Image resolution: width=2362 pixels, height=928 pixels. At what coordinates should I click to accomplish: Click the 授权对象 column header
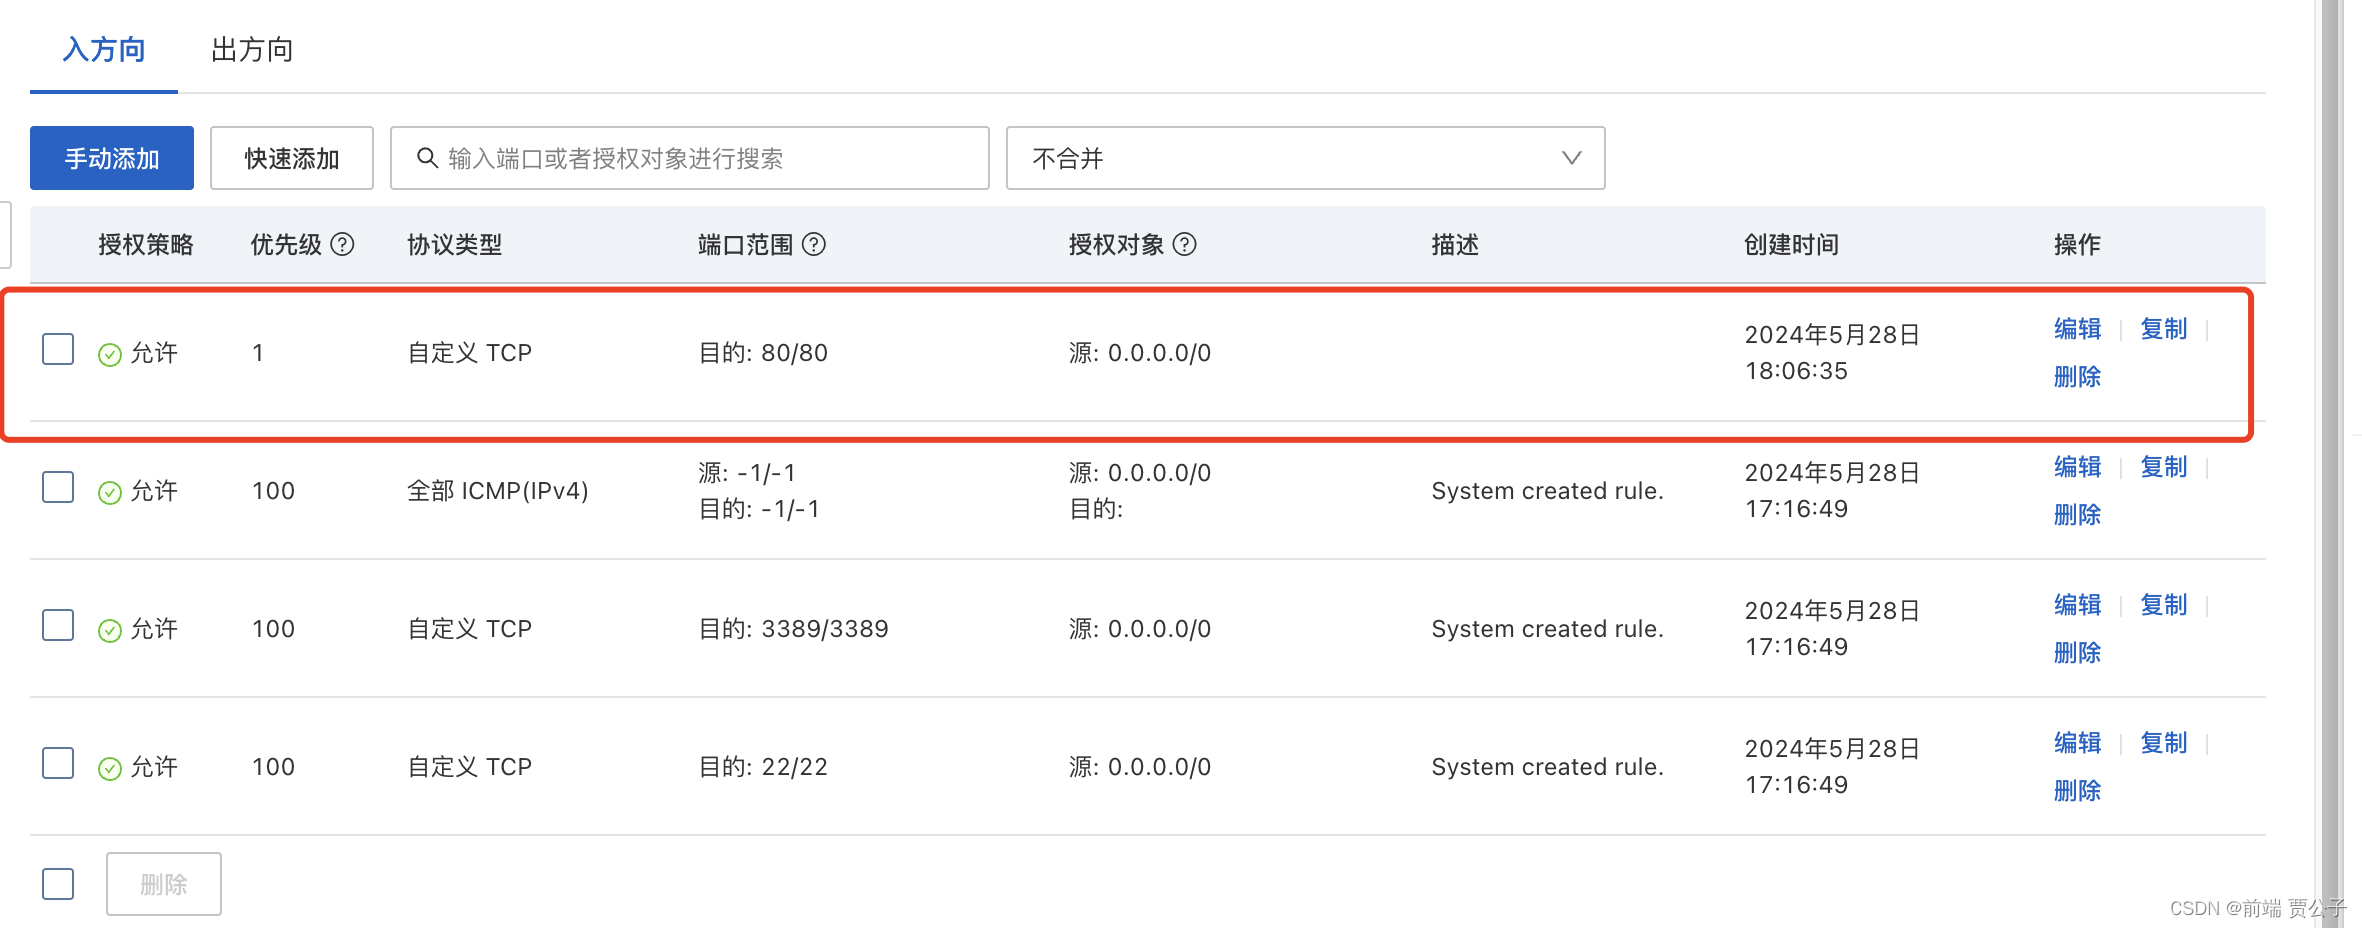coord(1116,245)
